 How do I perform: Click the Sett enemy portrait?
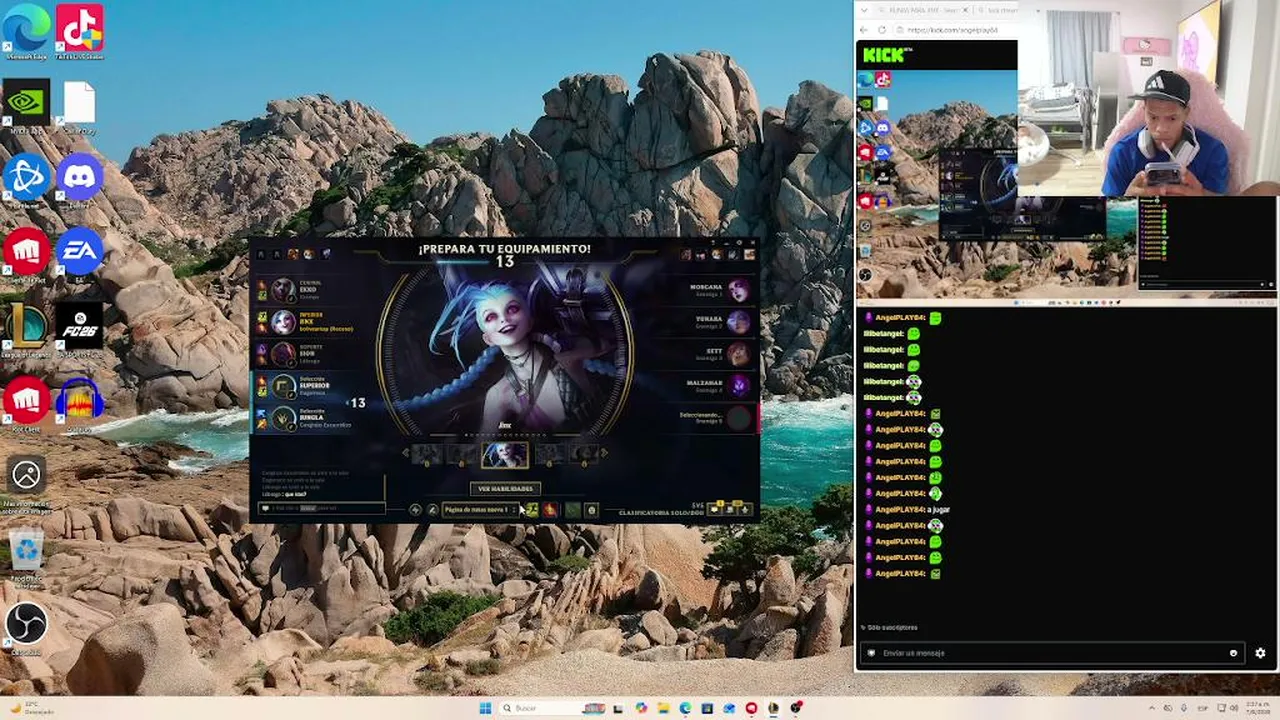(x=739, y=353)
